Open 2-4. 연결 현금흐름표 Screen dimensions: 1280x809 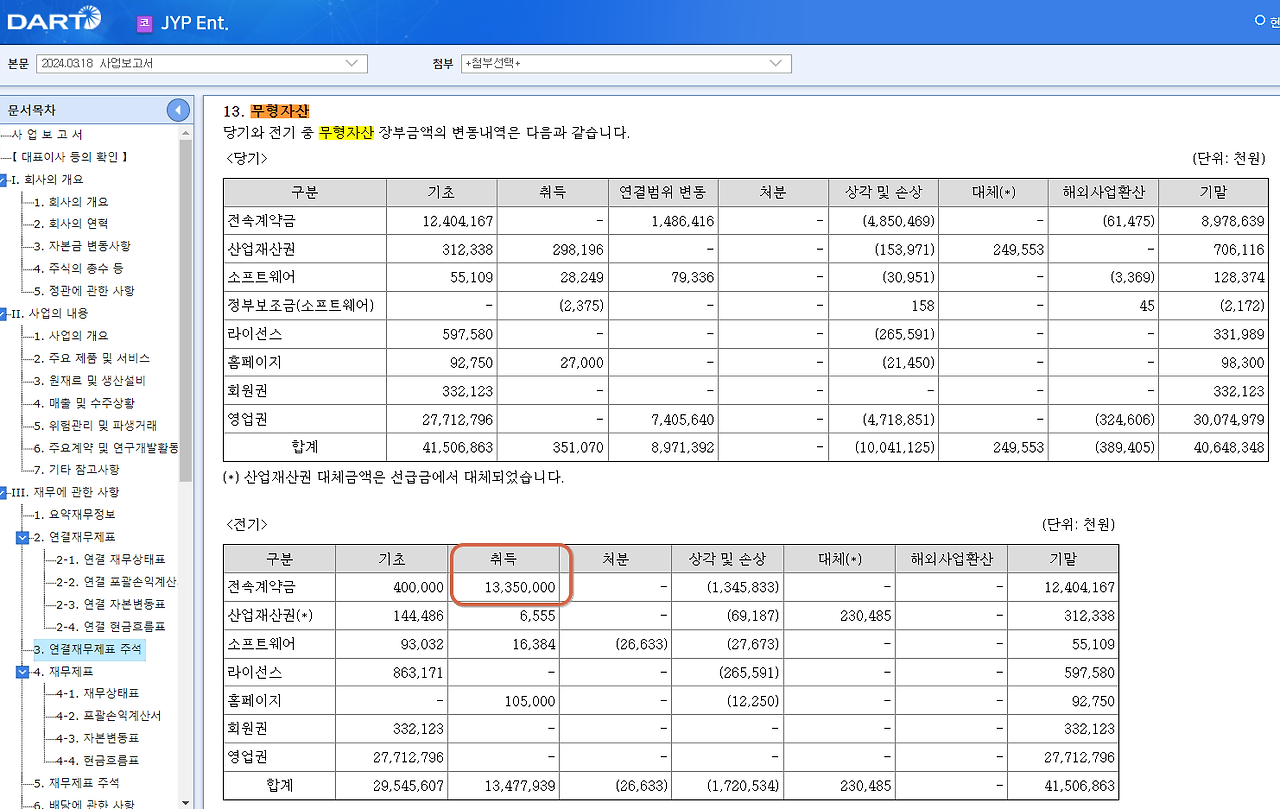point(111,626)
